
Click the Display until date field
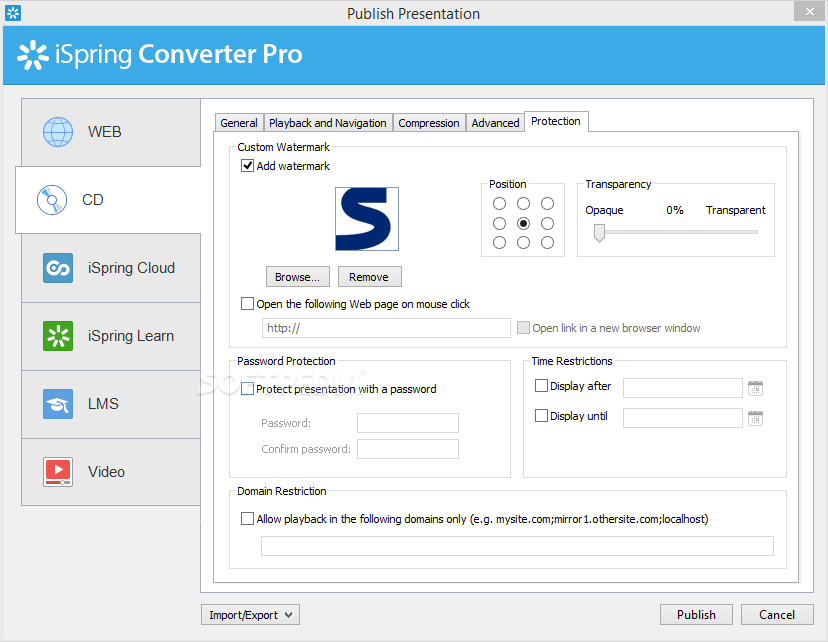click(x=683, y=418)
